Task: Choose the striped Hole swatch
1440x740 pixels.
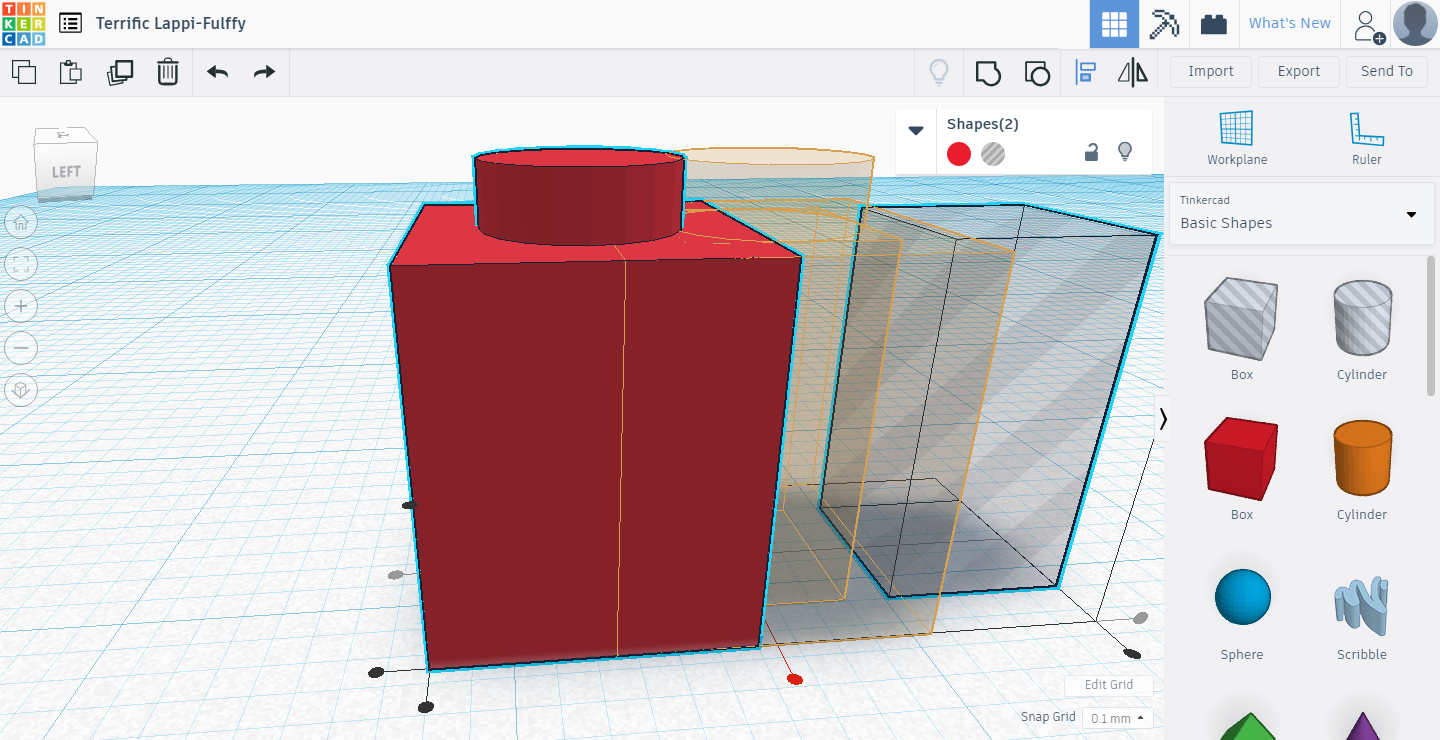Action: [993, 154]
